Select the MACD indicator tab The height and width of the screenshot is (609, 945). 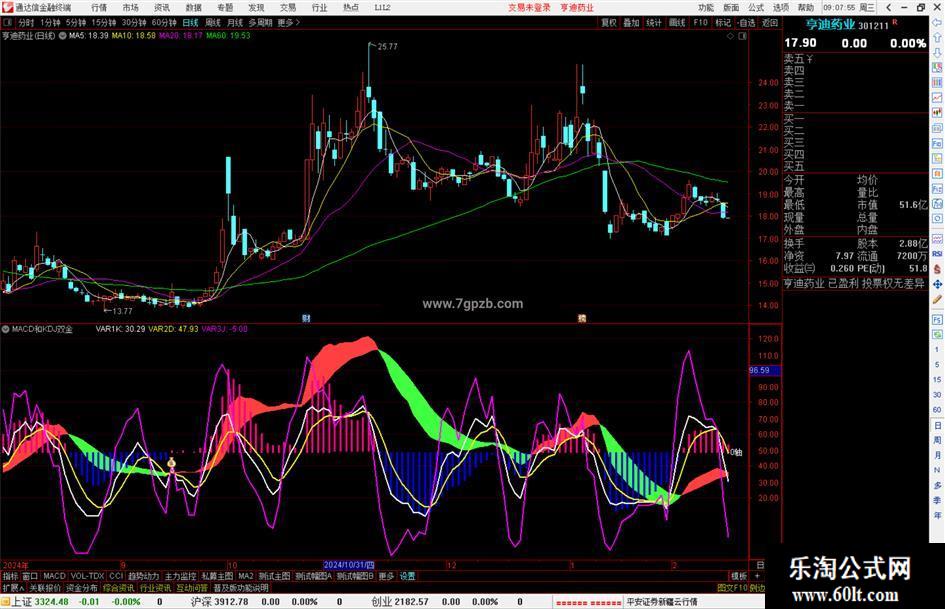point(54,576)
